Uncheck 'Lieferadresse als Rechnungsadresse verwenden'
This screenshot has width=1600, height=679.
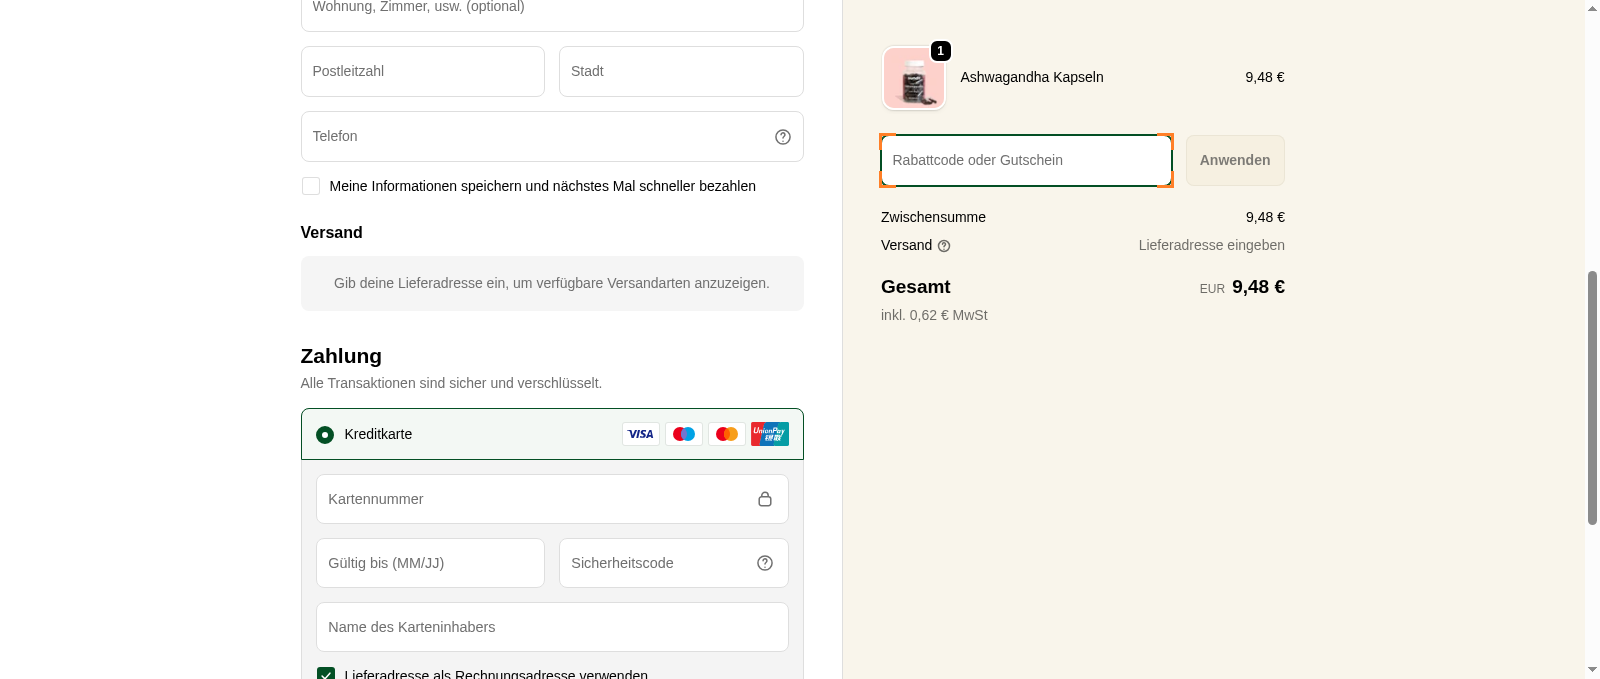[326, 675]
